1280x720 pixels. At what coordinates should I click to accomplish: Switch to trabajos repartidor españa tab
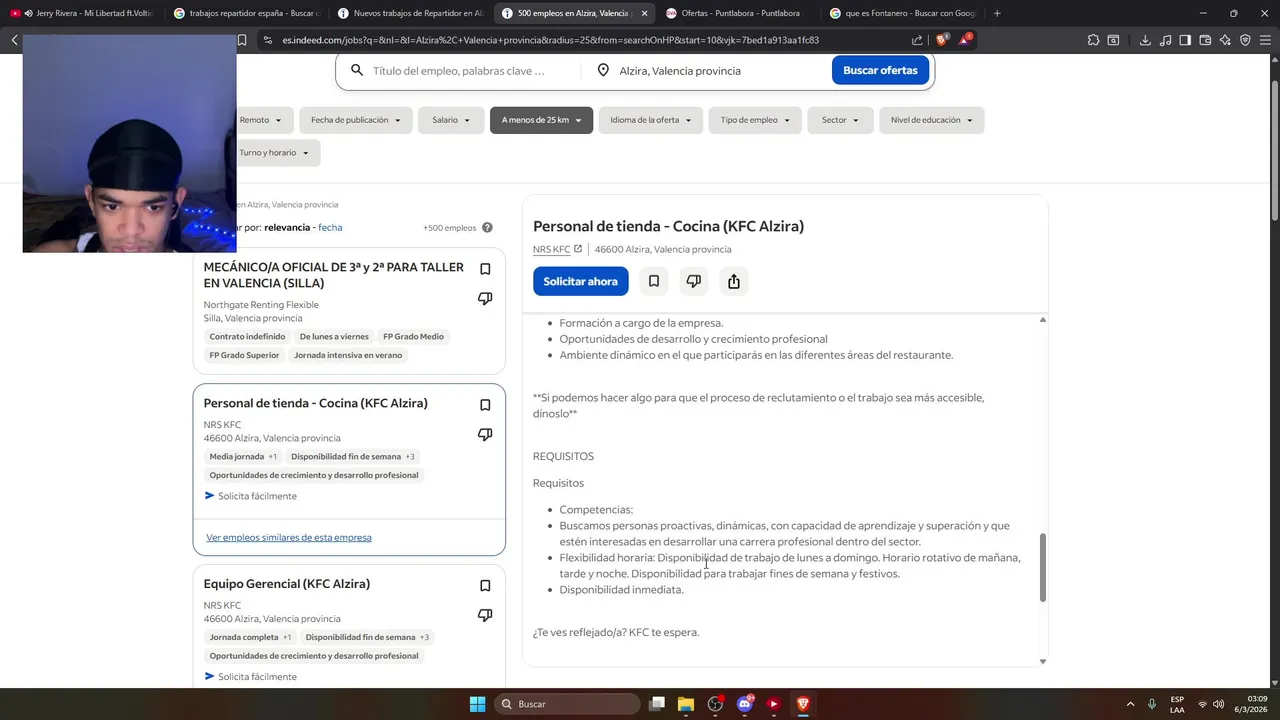point(245,13)
